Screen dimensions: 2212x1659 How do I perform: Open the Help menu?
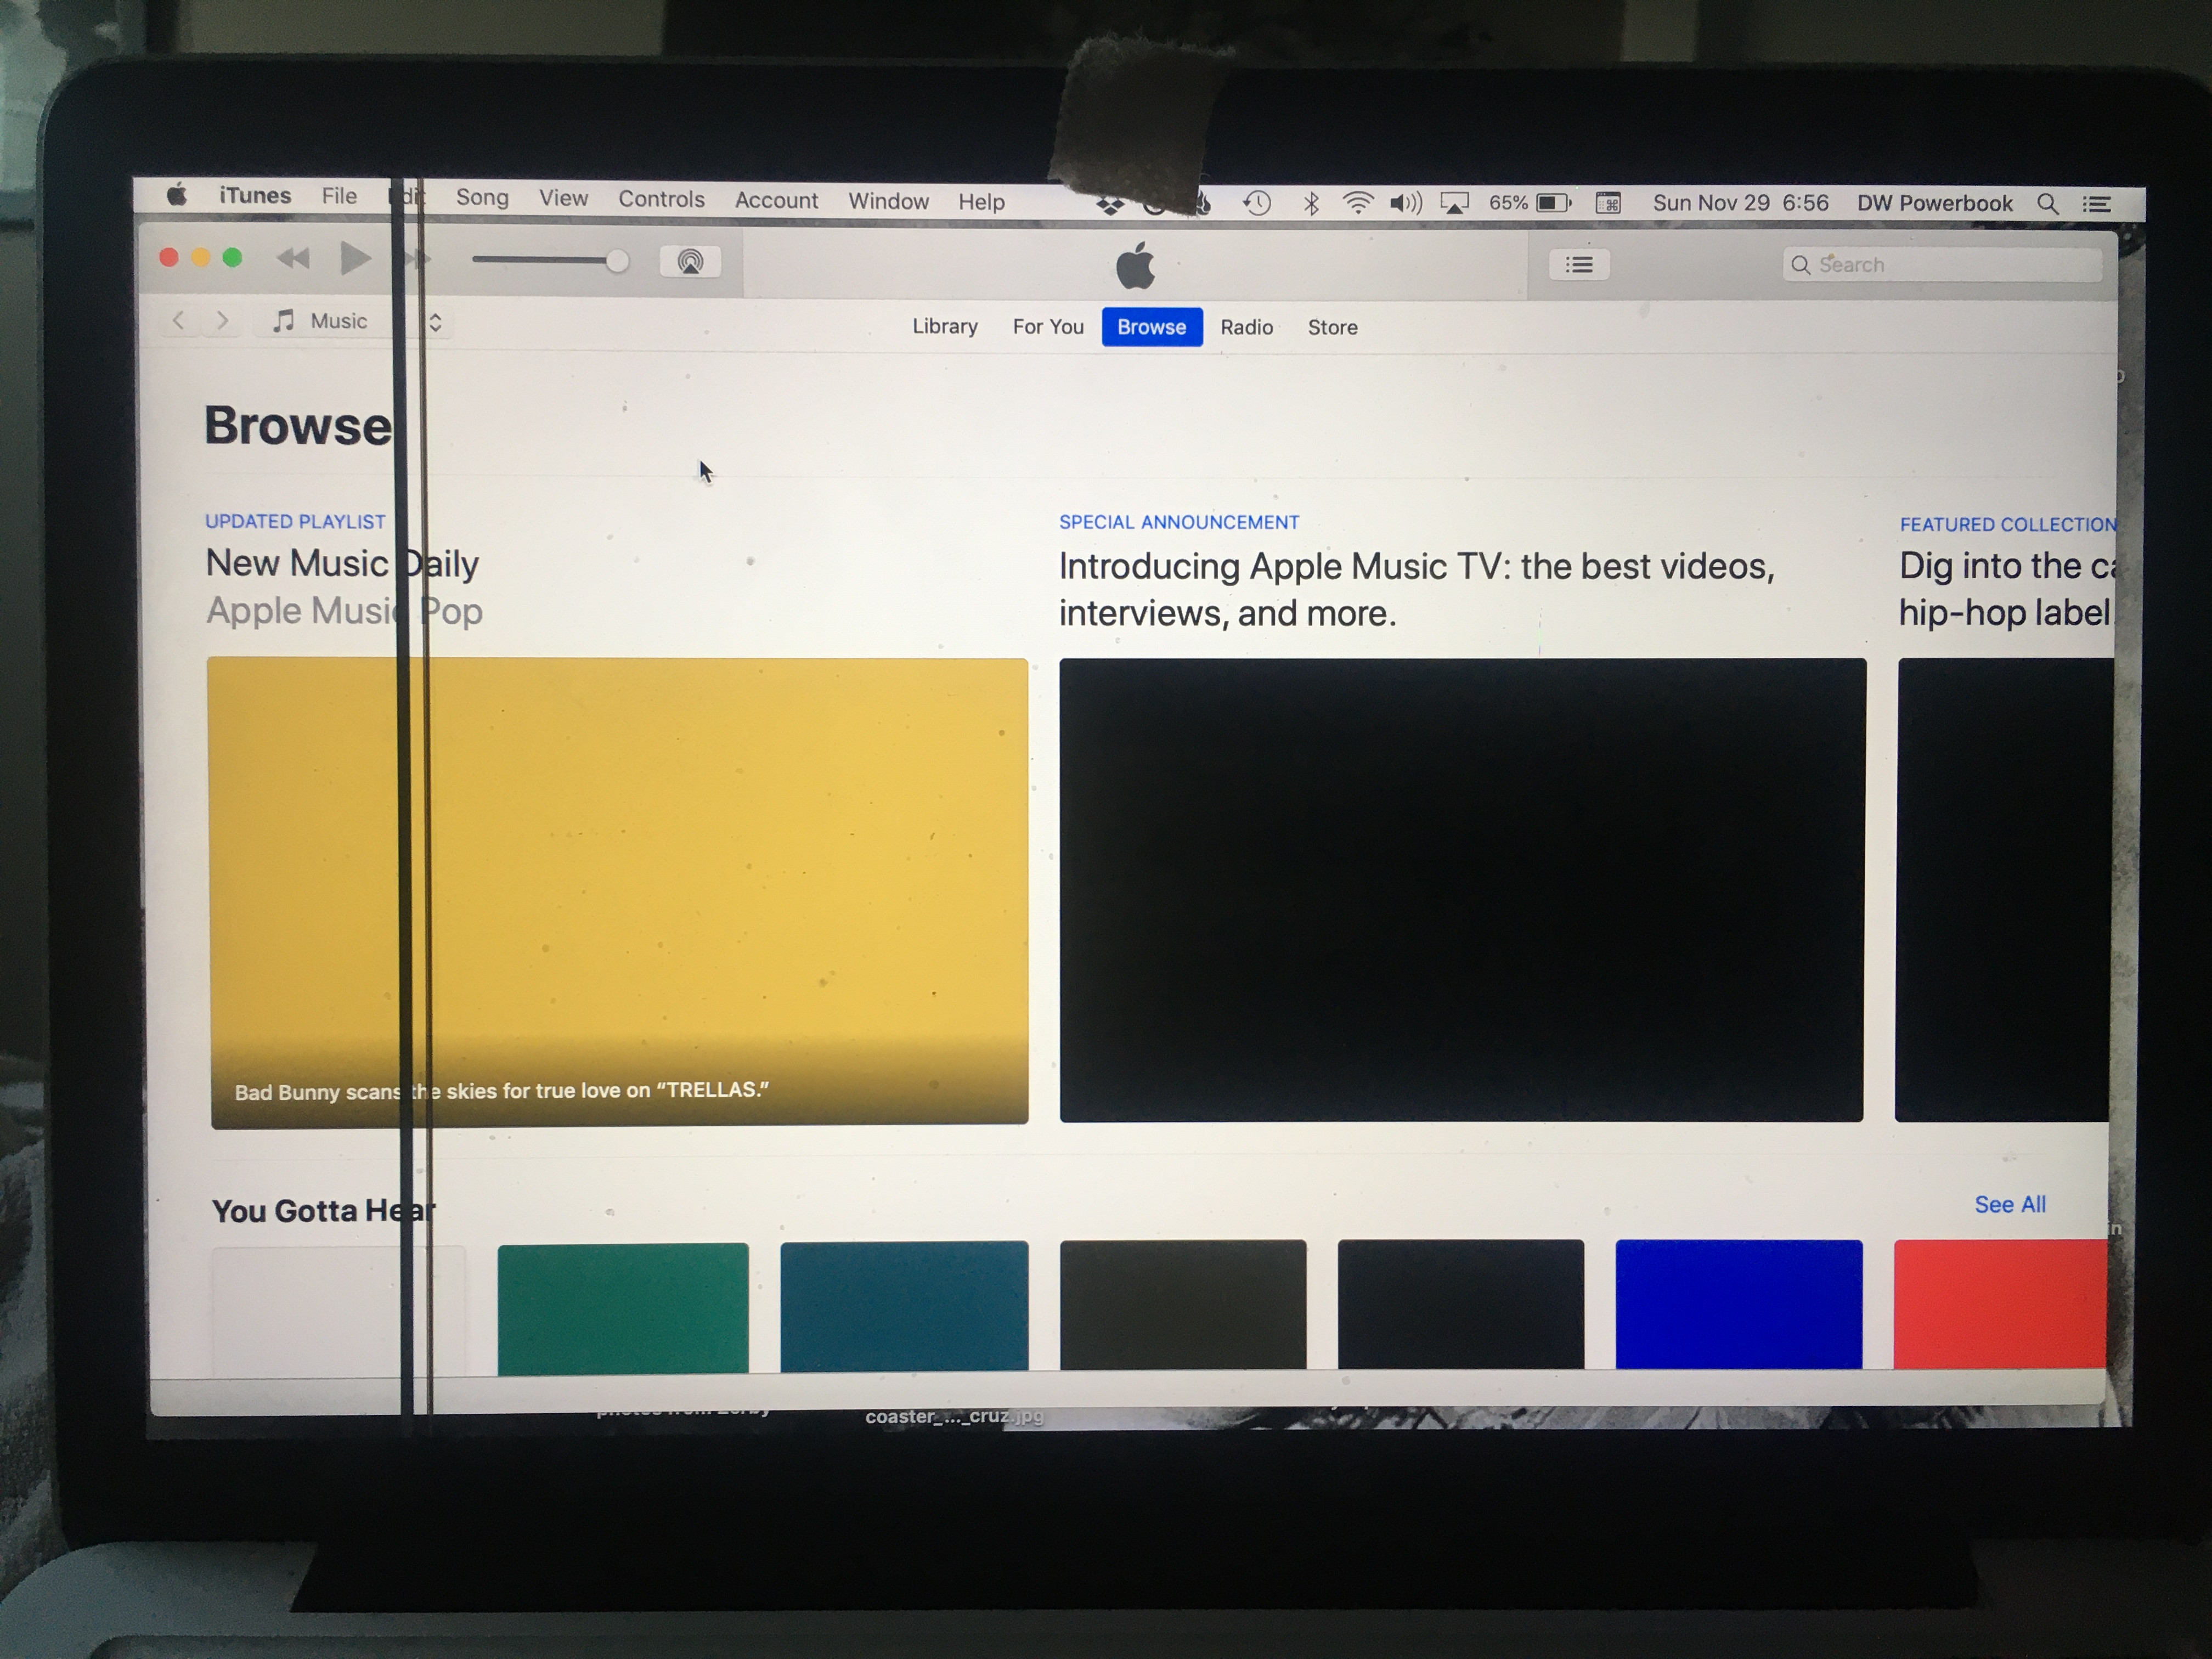(x=981, y=202)
